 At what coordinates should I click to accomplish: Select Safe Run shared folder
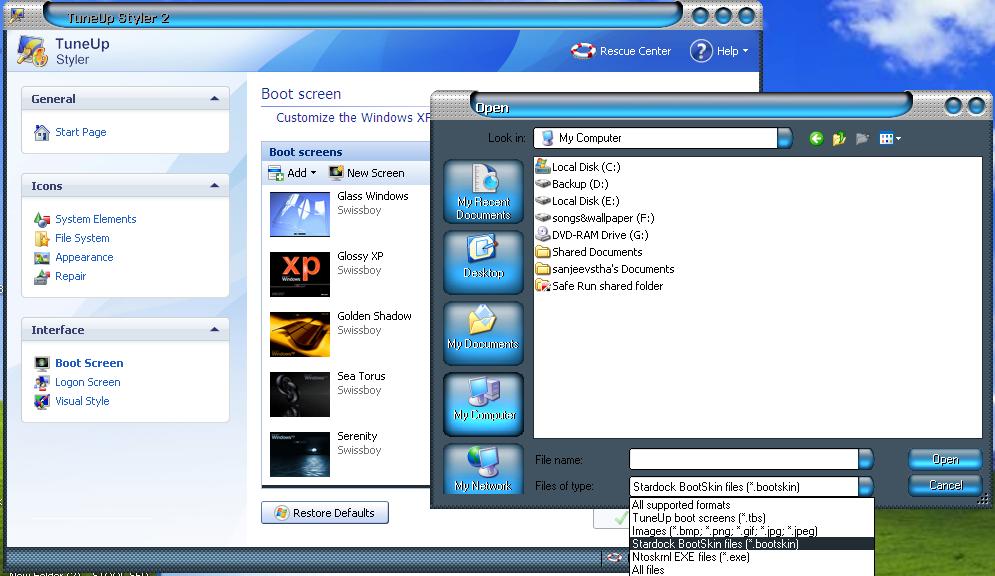[599, 286]
